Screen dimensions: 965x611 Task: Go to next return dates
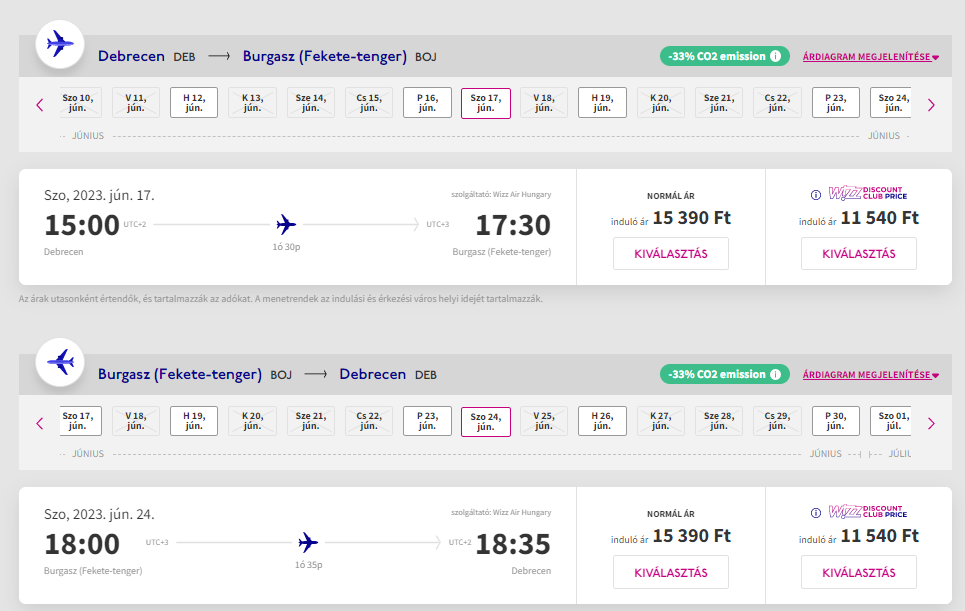tap(931, 422)
